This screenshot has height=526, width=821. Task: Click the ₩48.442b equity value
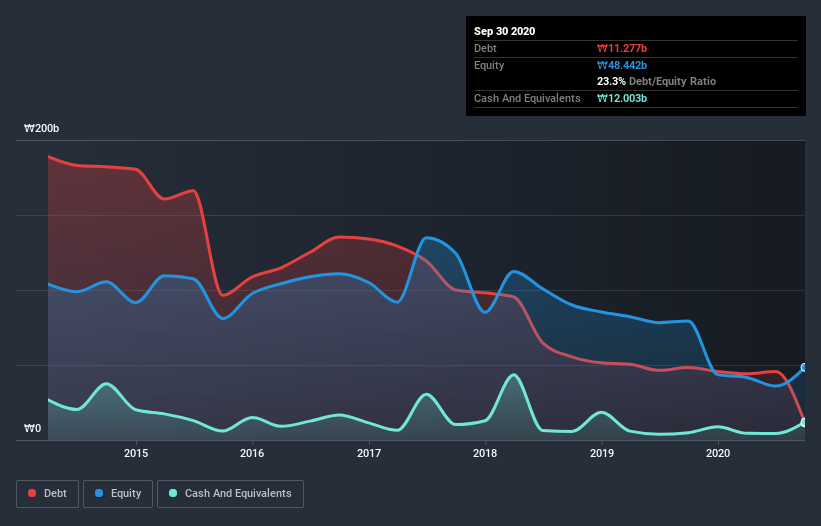coord(622,65)
